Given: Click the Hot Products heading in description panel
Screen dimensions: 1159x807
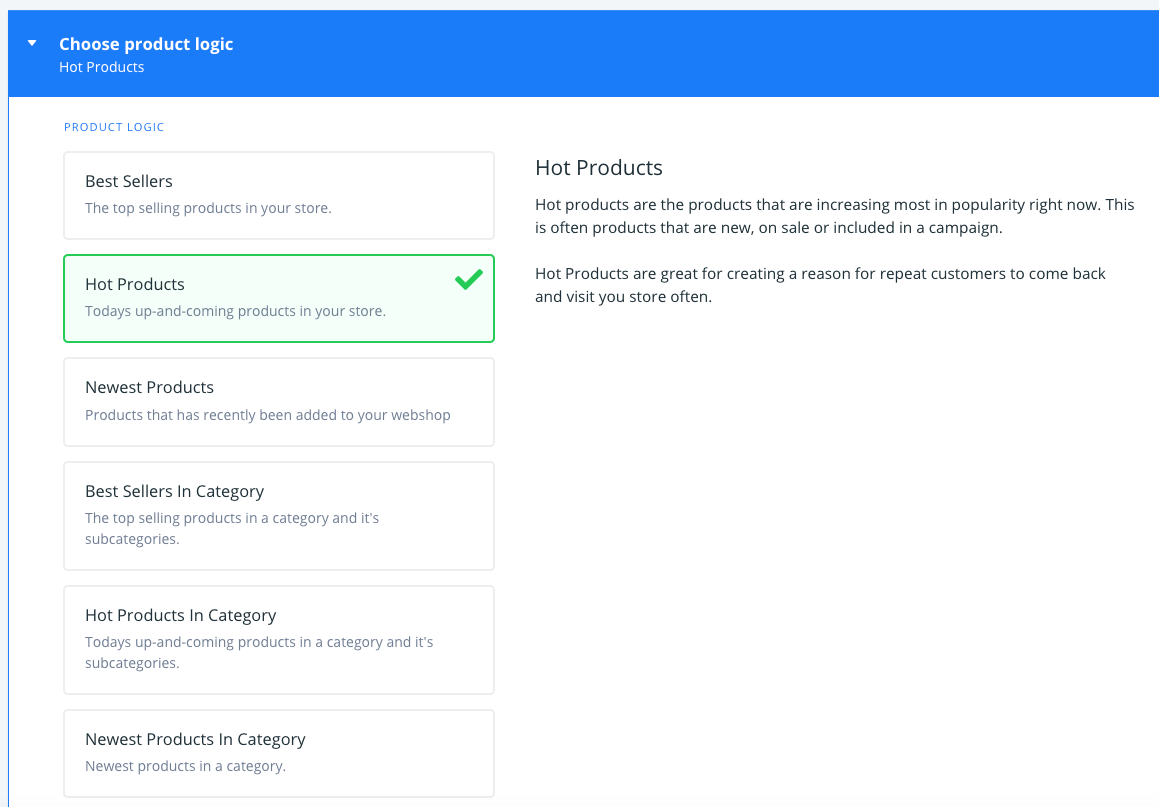Looking at the screenshot, I should (x=599, y=167).
